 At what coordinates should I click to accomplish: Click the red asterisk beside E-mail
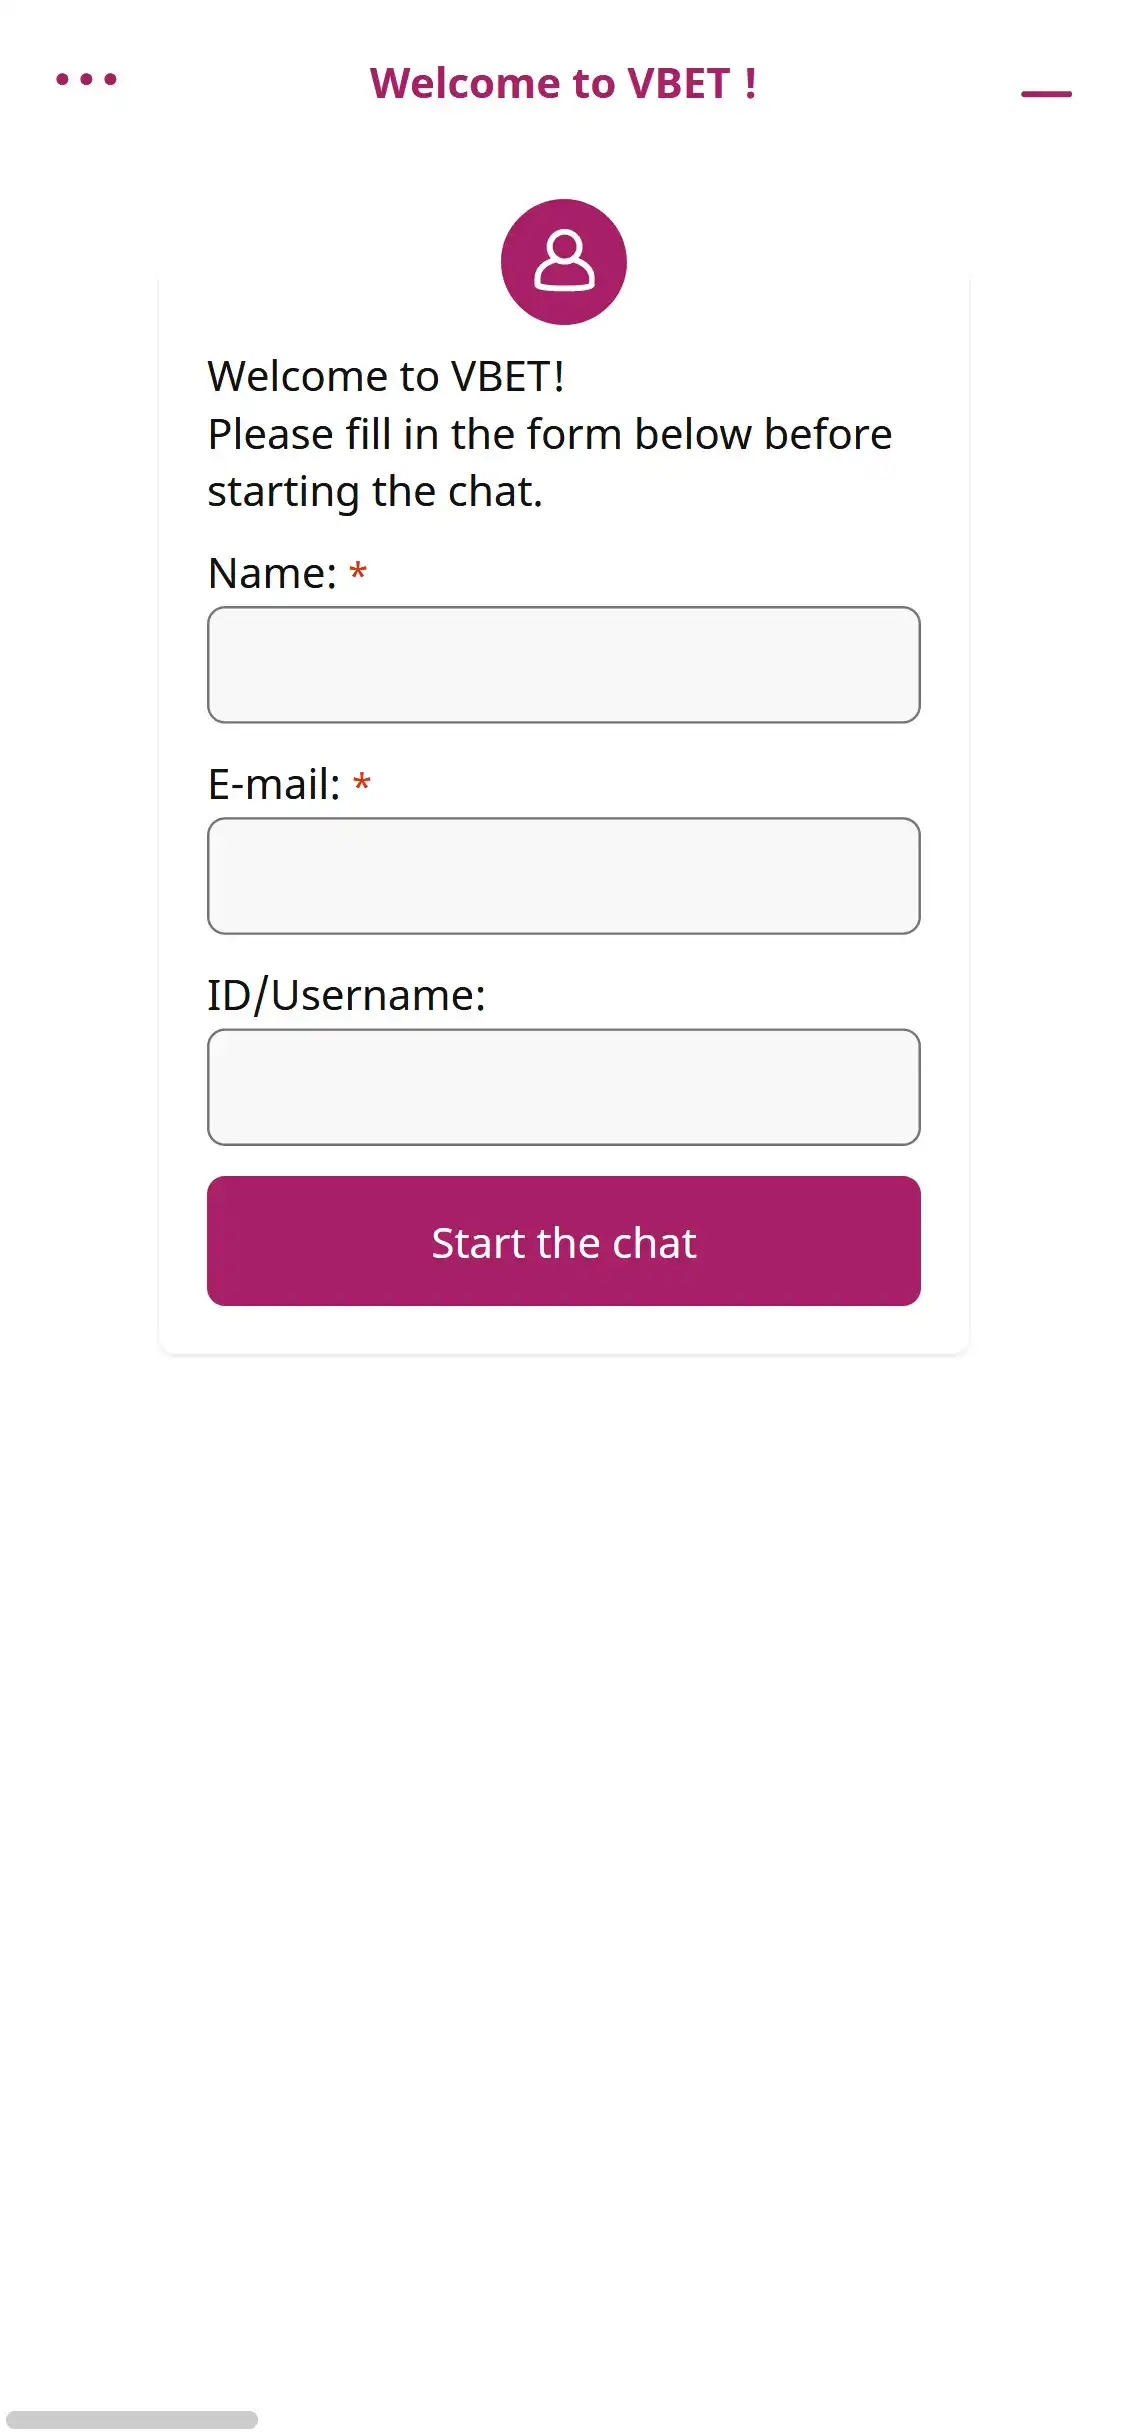coord(362,784)
